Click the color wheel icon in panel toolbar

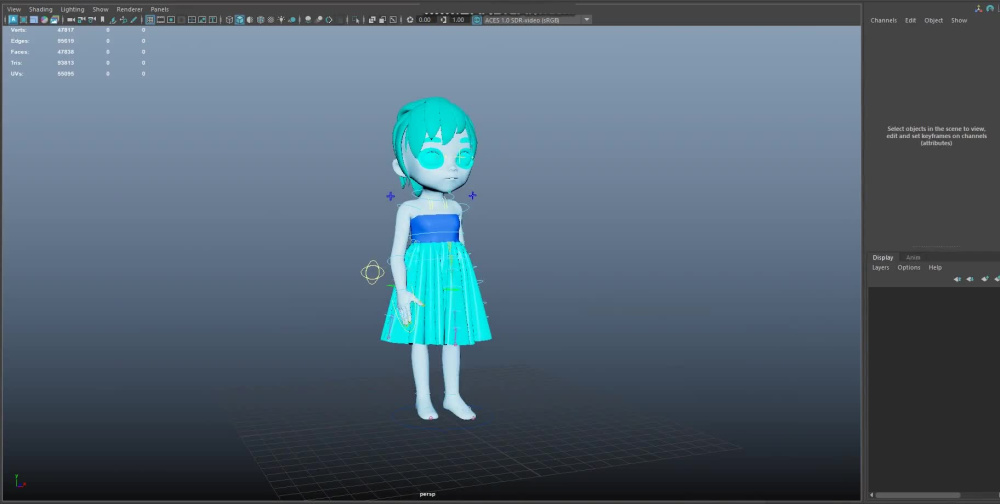pyautogui.click(x=45, y=20)
